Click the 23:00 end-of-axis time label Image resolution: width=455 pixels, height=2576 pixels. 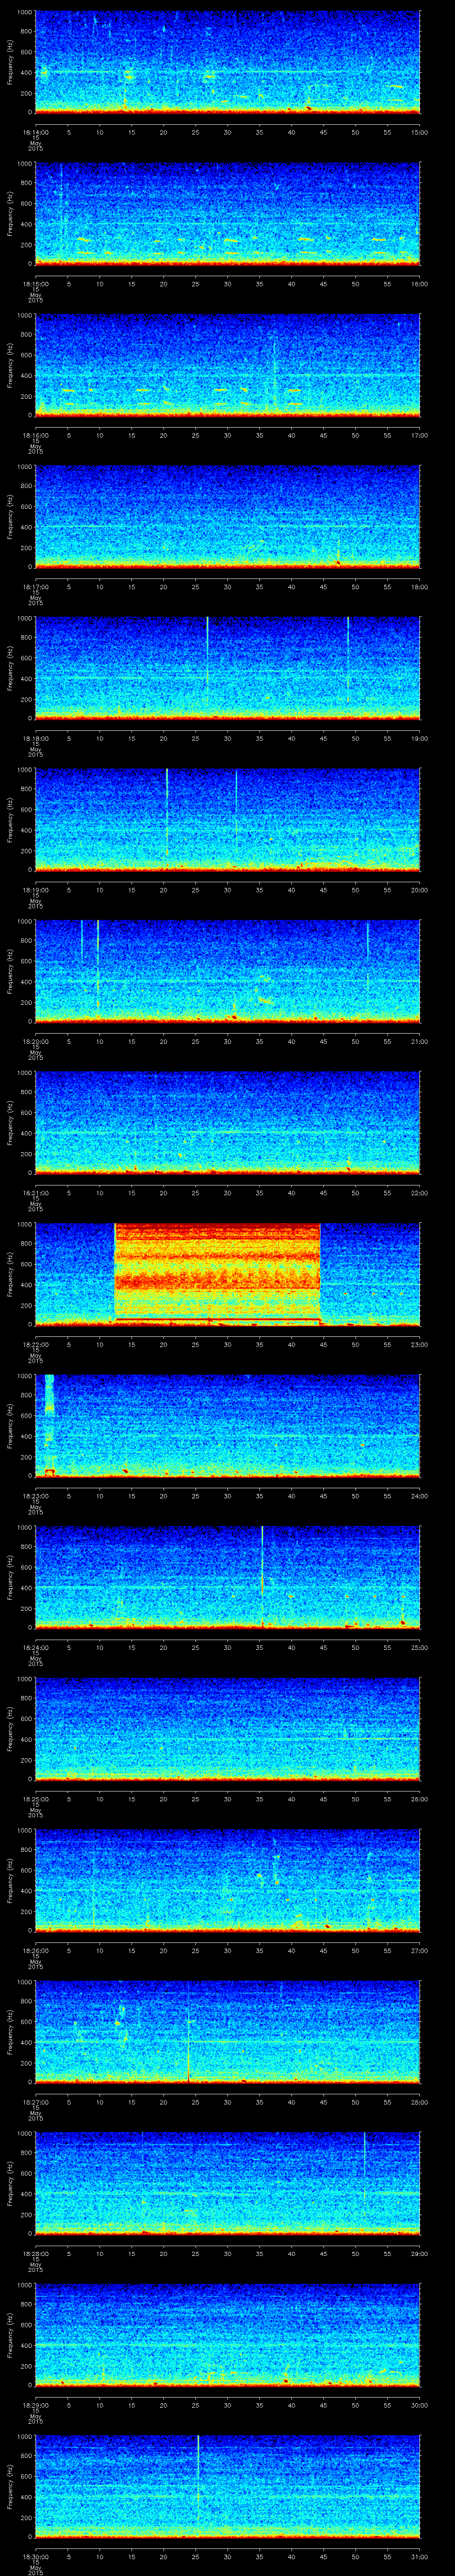click(420, 1344)
